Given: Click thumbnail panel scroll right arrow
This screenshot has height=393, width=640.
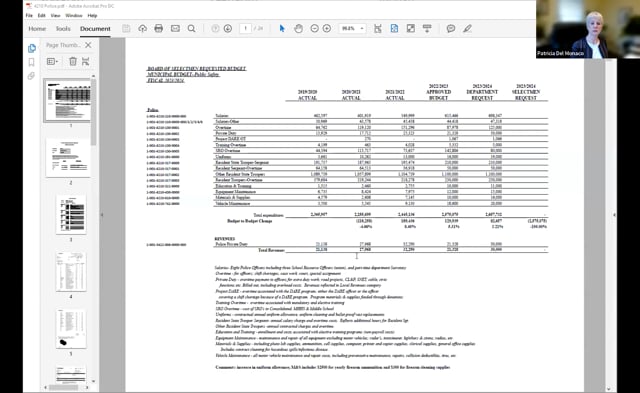Looking at the screenshot, I should (x=87, y=387).
